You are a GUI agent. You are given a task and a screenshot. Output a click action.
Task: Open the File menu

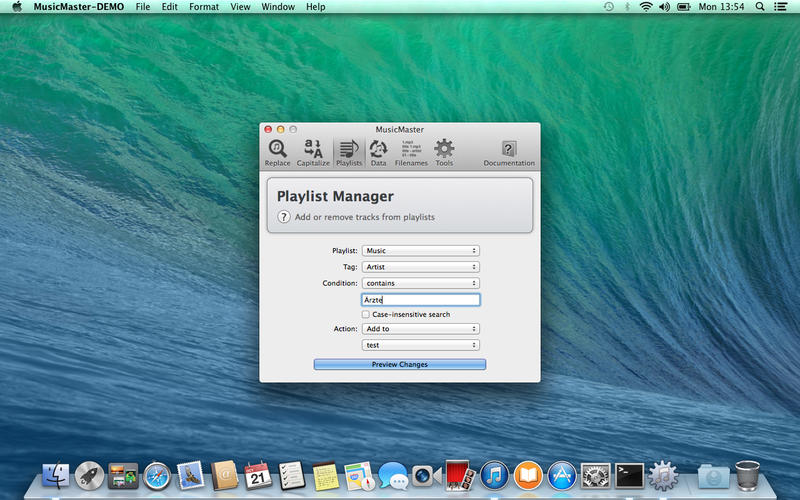coord(143,7)
